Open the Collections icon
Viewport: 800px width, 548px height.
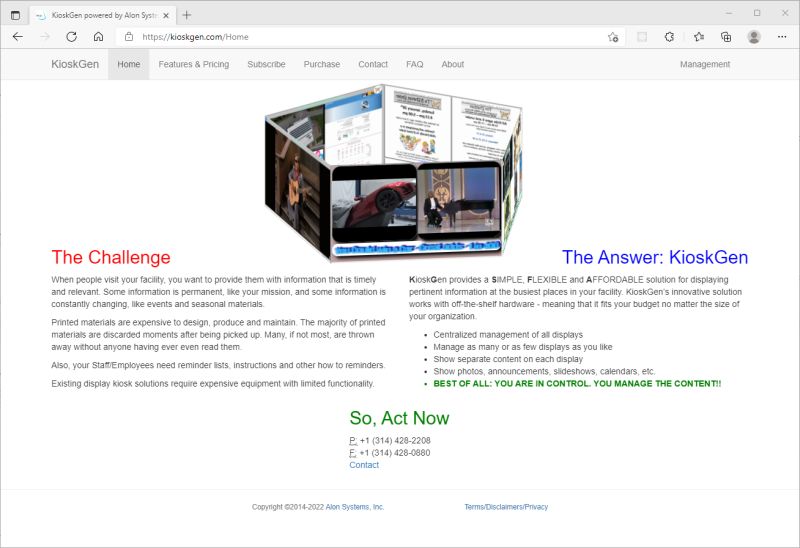[x=726, y=37]
